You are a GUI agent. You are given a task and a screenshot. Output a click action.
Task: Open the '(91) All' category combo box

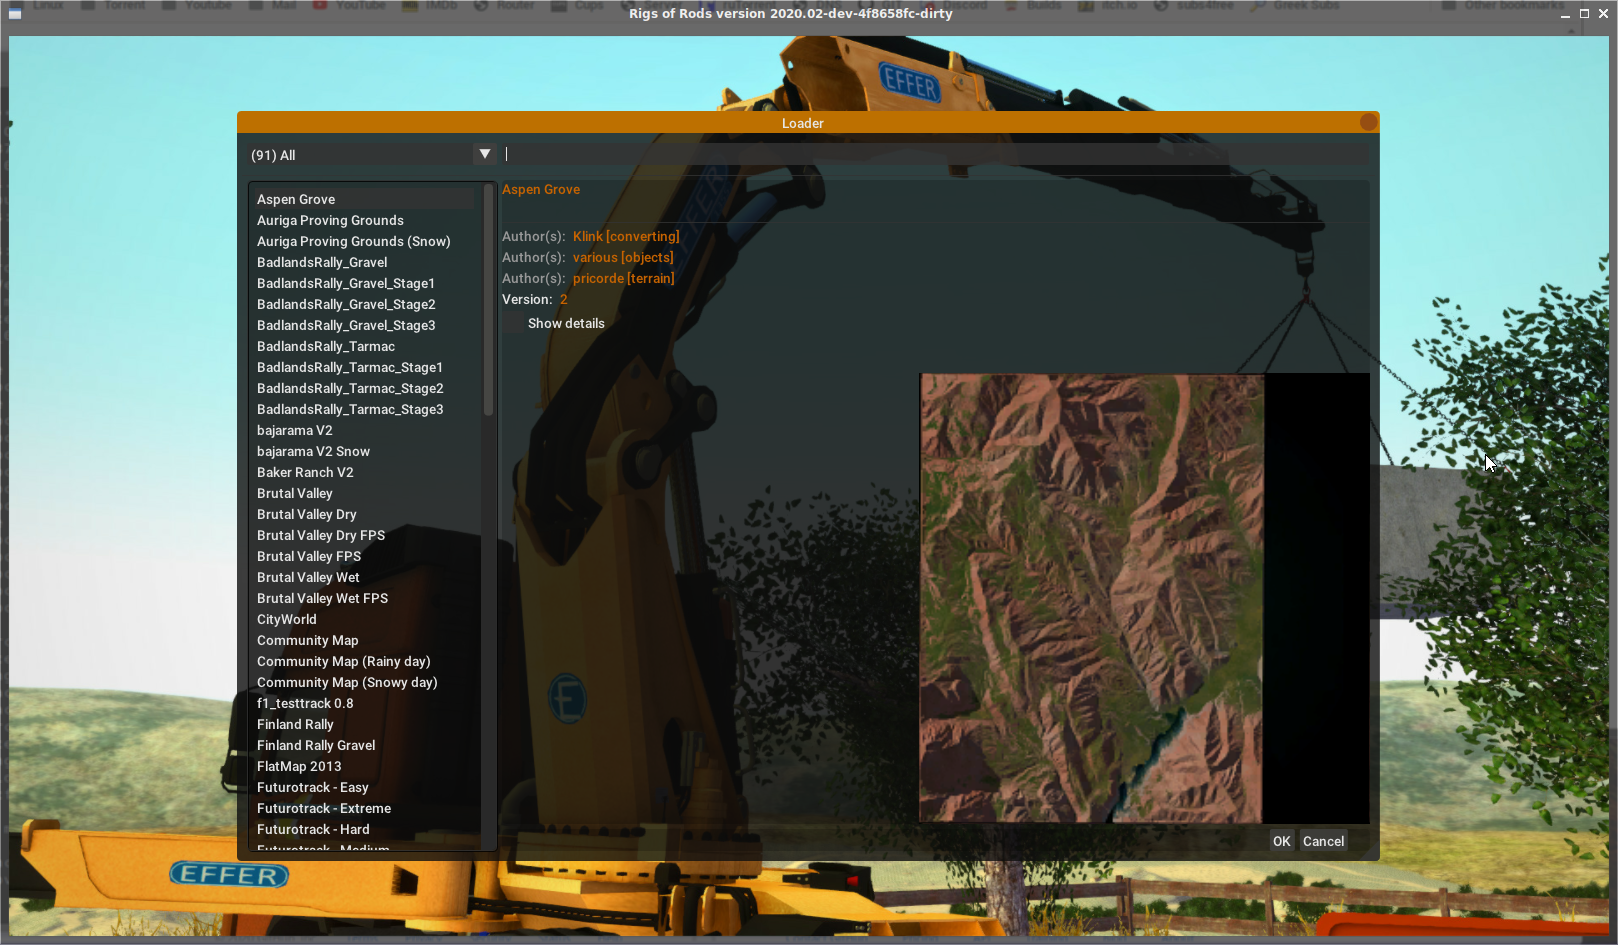[372, 154]
